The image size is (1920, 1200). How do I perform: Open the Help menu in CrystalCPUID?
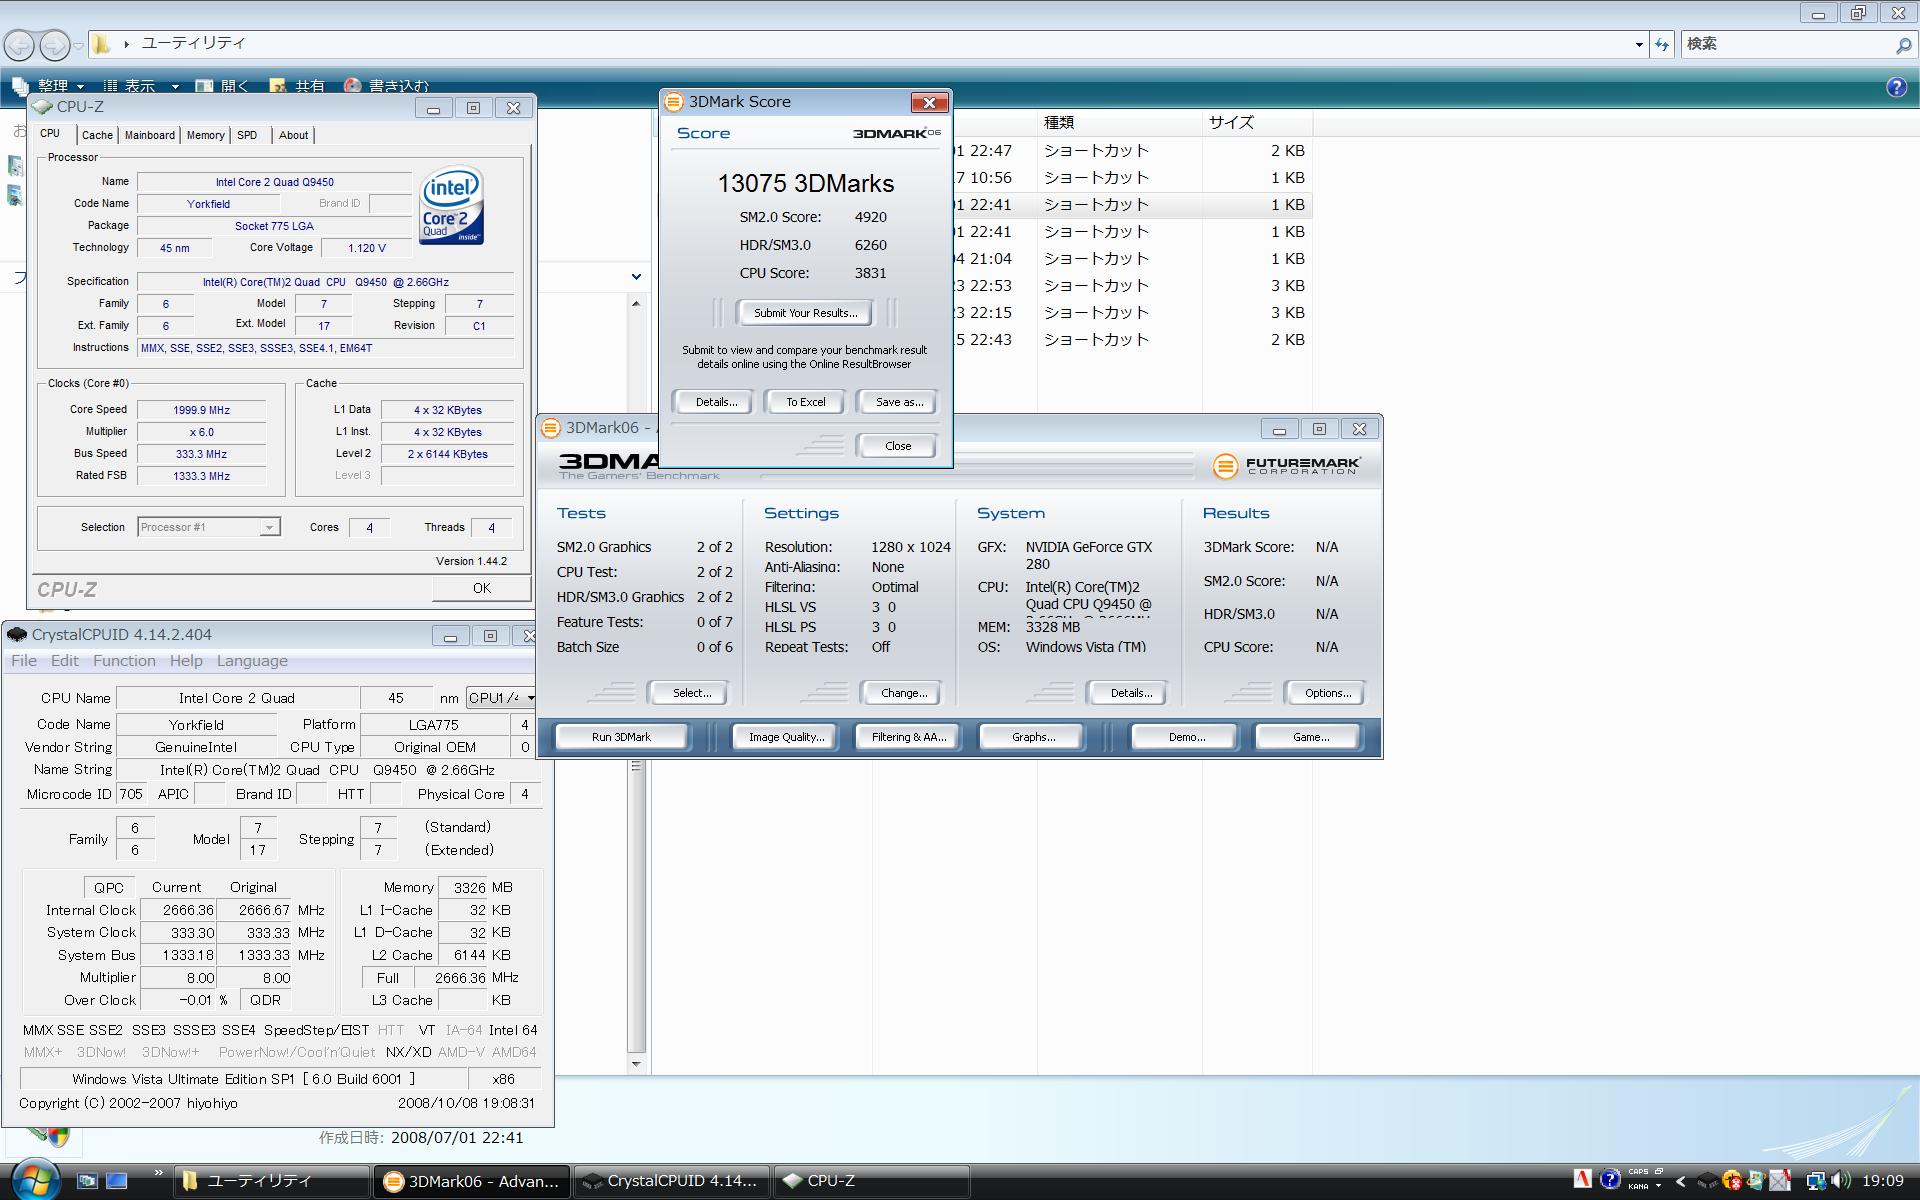click(x=186, y=661)
